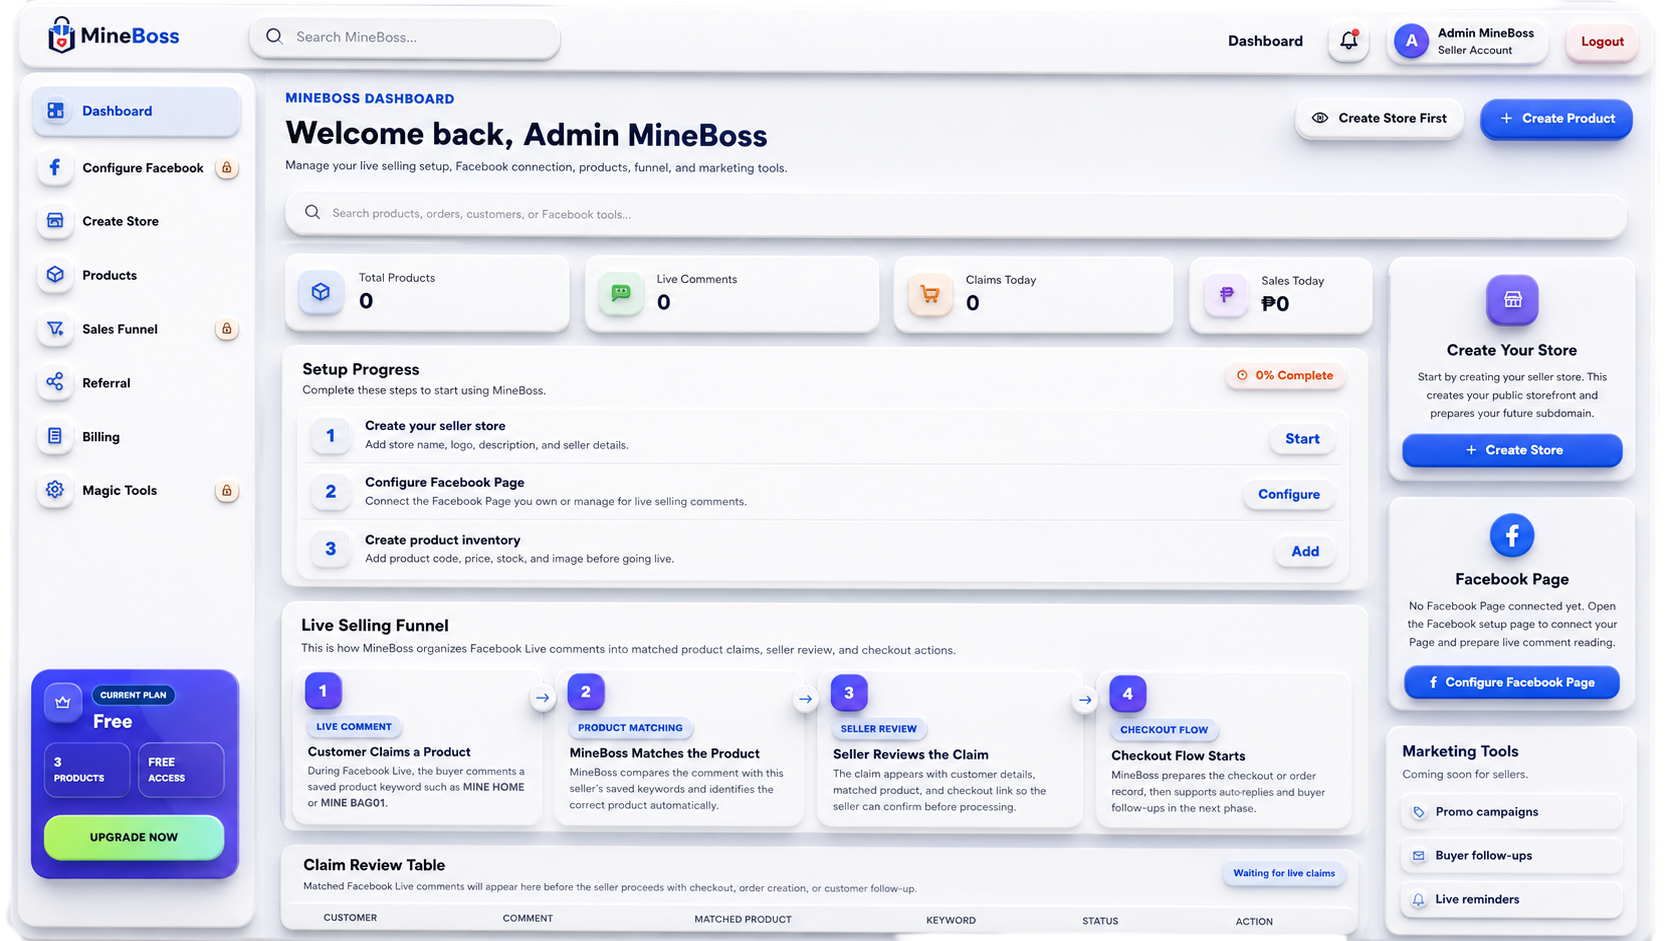The width and height of the screenshot is (1672, 941).
Task: Click the UPGRADE NOW button
Action: point(134,837)
